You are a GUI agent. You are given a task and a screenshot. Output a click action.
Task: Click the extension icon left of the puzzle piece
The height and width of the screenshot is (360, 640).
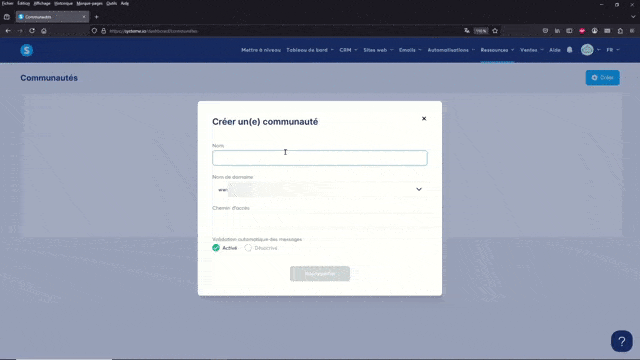607,31
